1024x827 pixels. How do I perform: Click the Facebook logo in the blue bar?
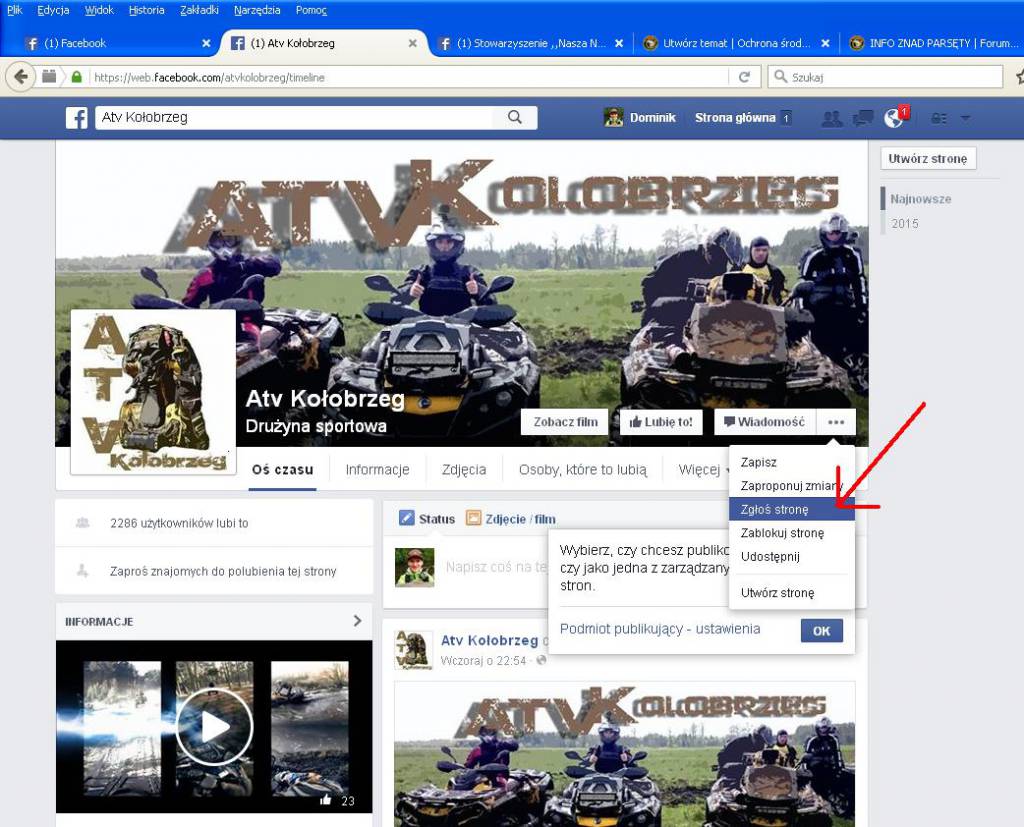(76, 118)
